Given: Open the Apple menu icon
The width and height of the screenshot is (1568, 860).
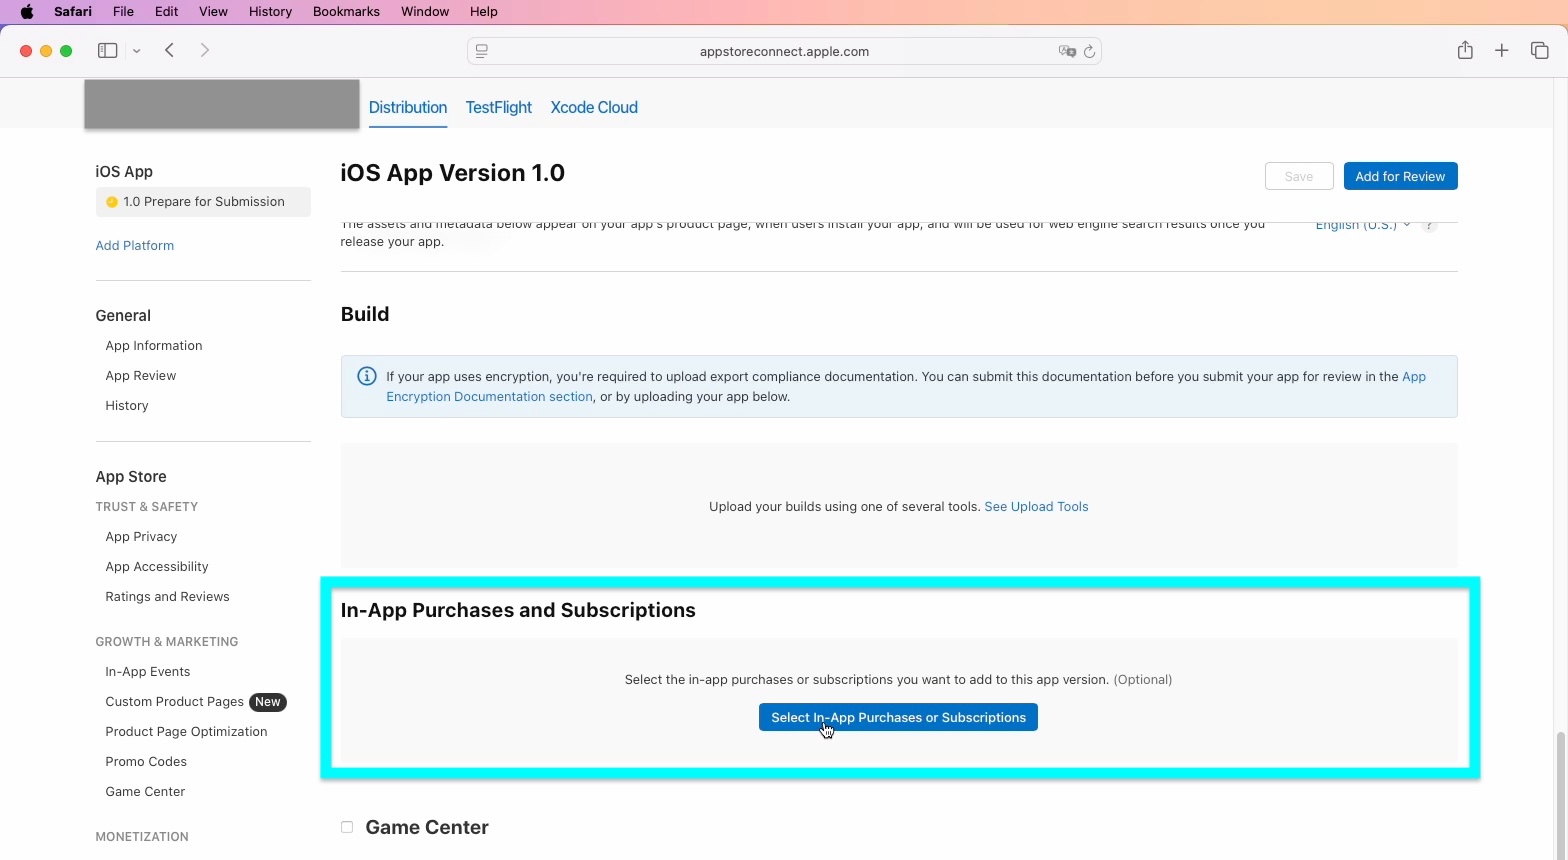Looking at the screenshot, I should 27,12.
